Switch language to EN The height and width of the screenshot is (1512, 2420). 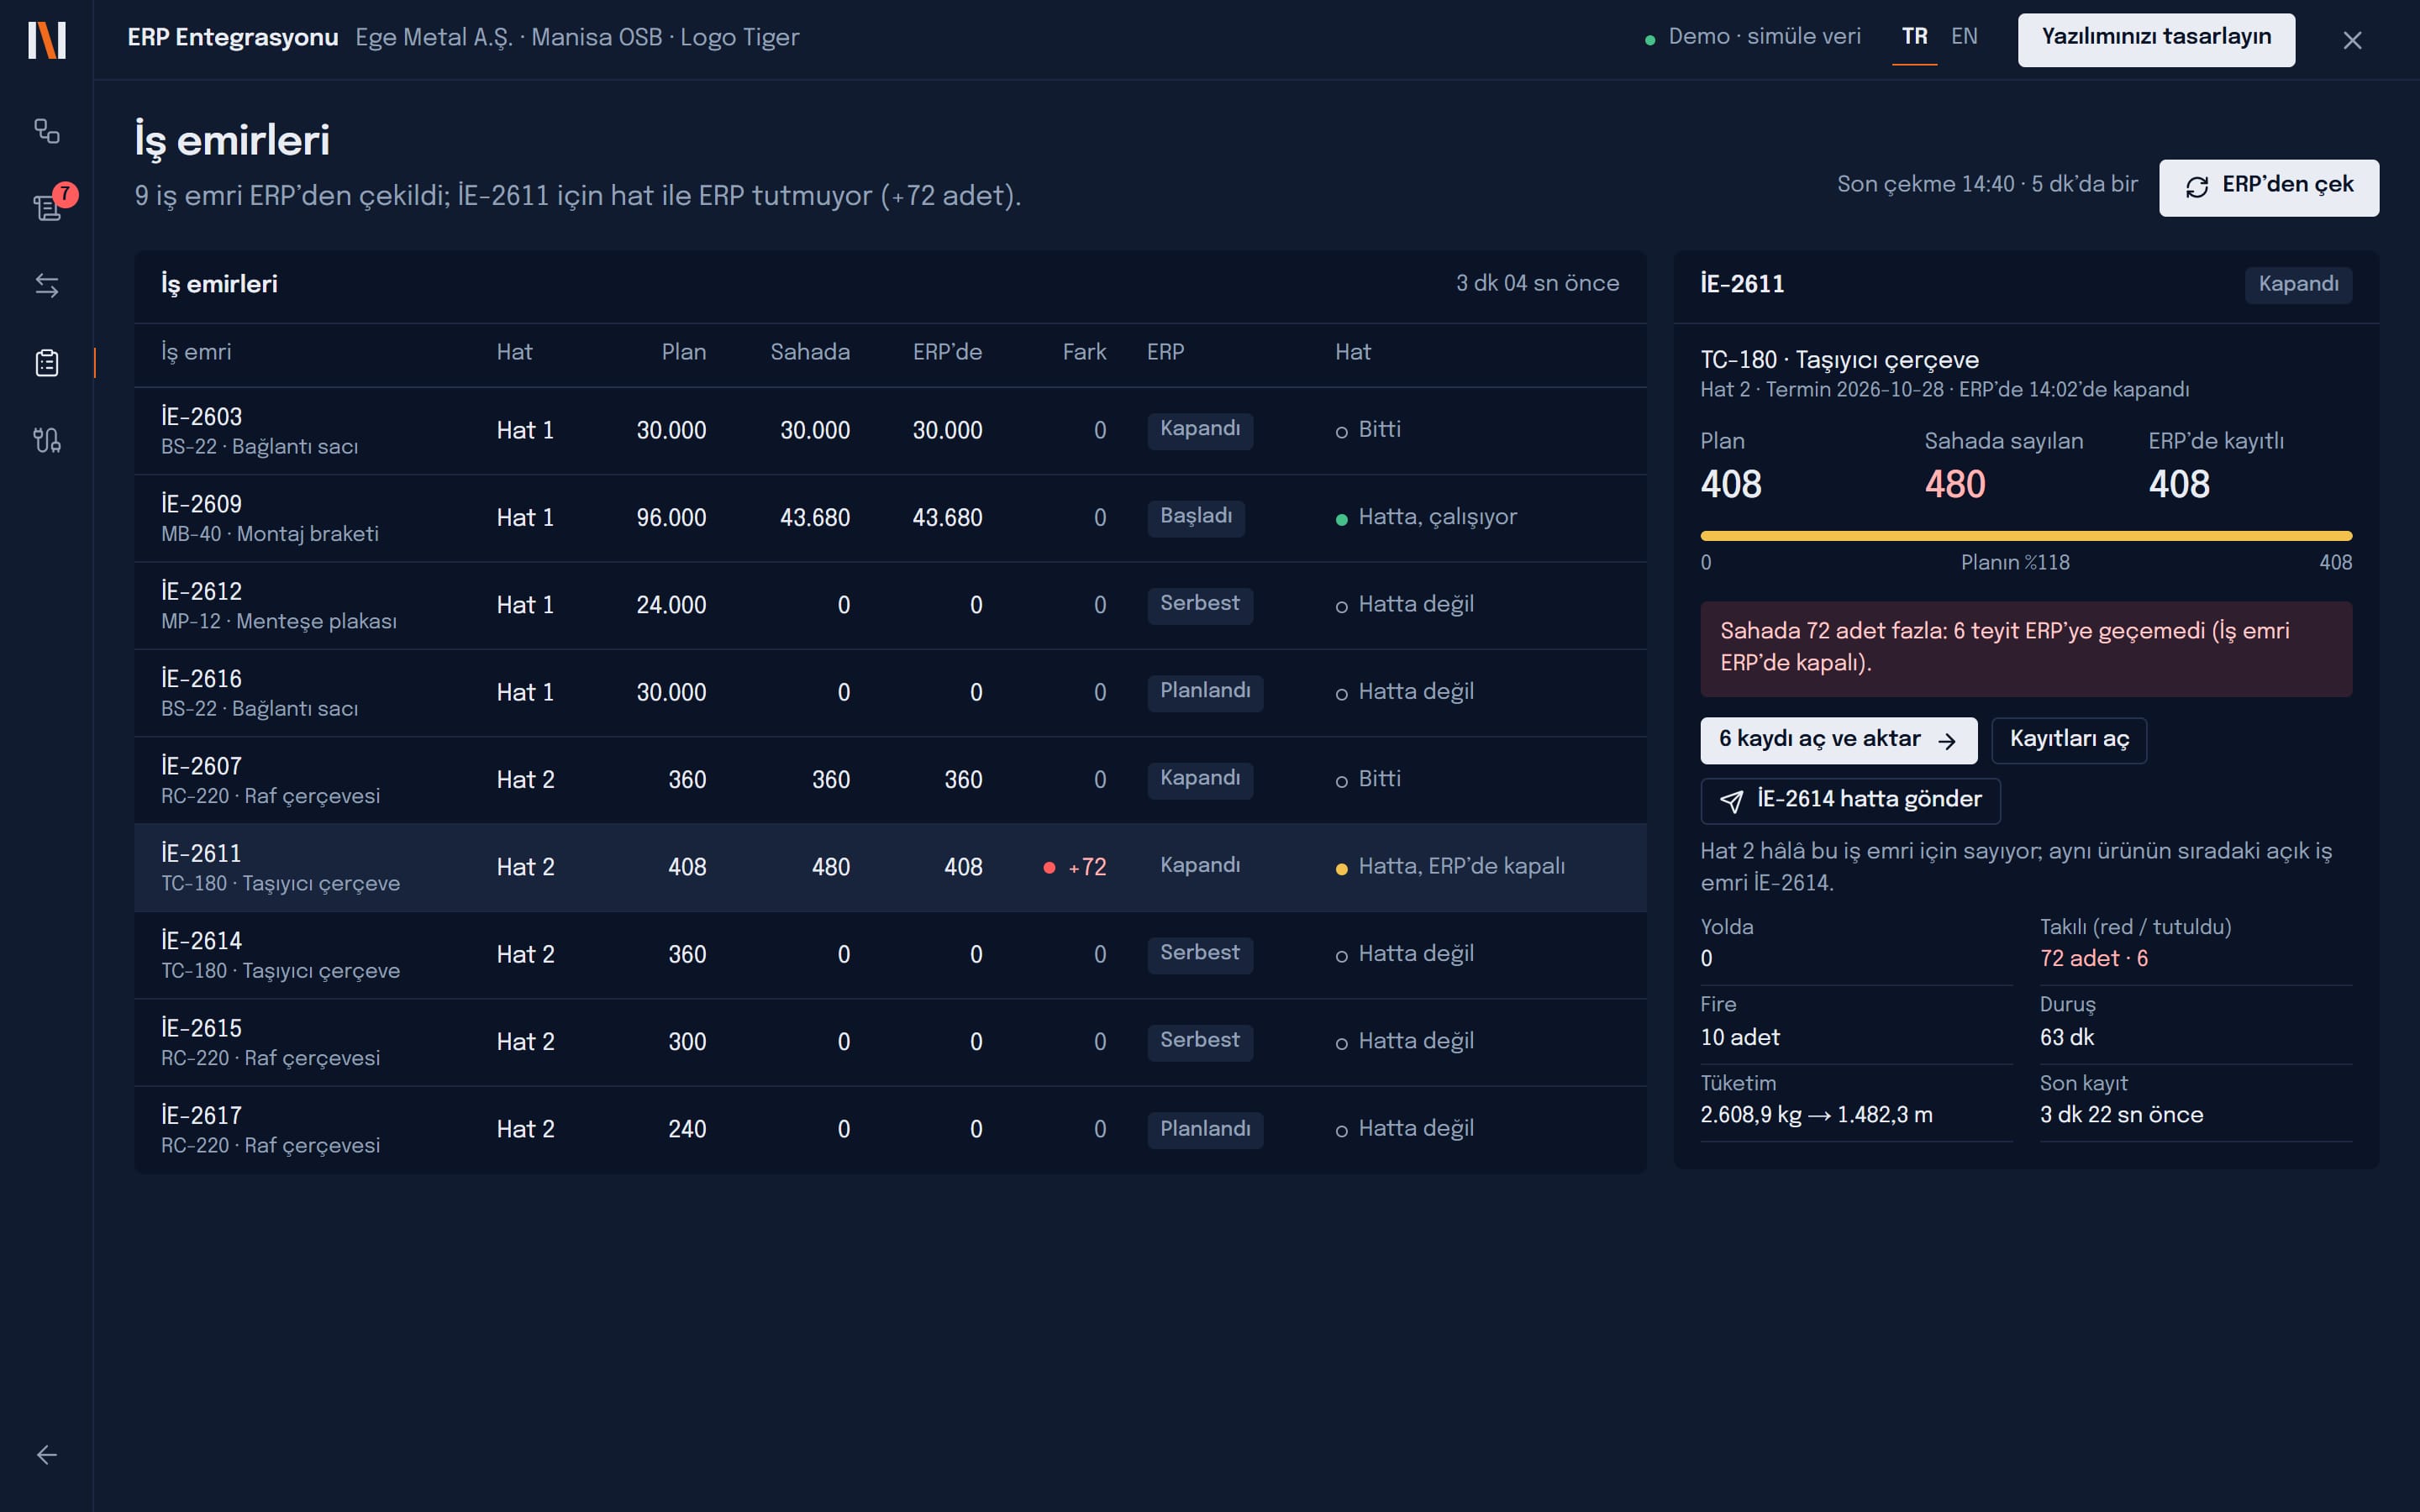tap(1964, 37)
